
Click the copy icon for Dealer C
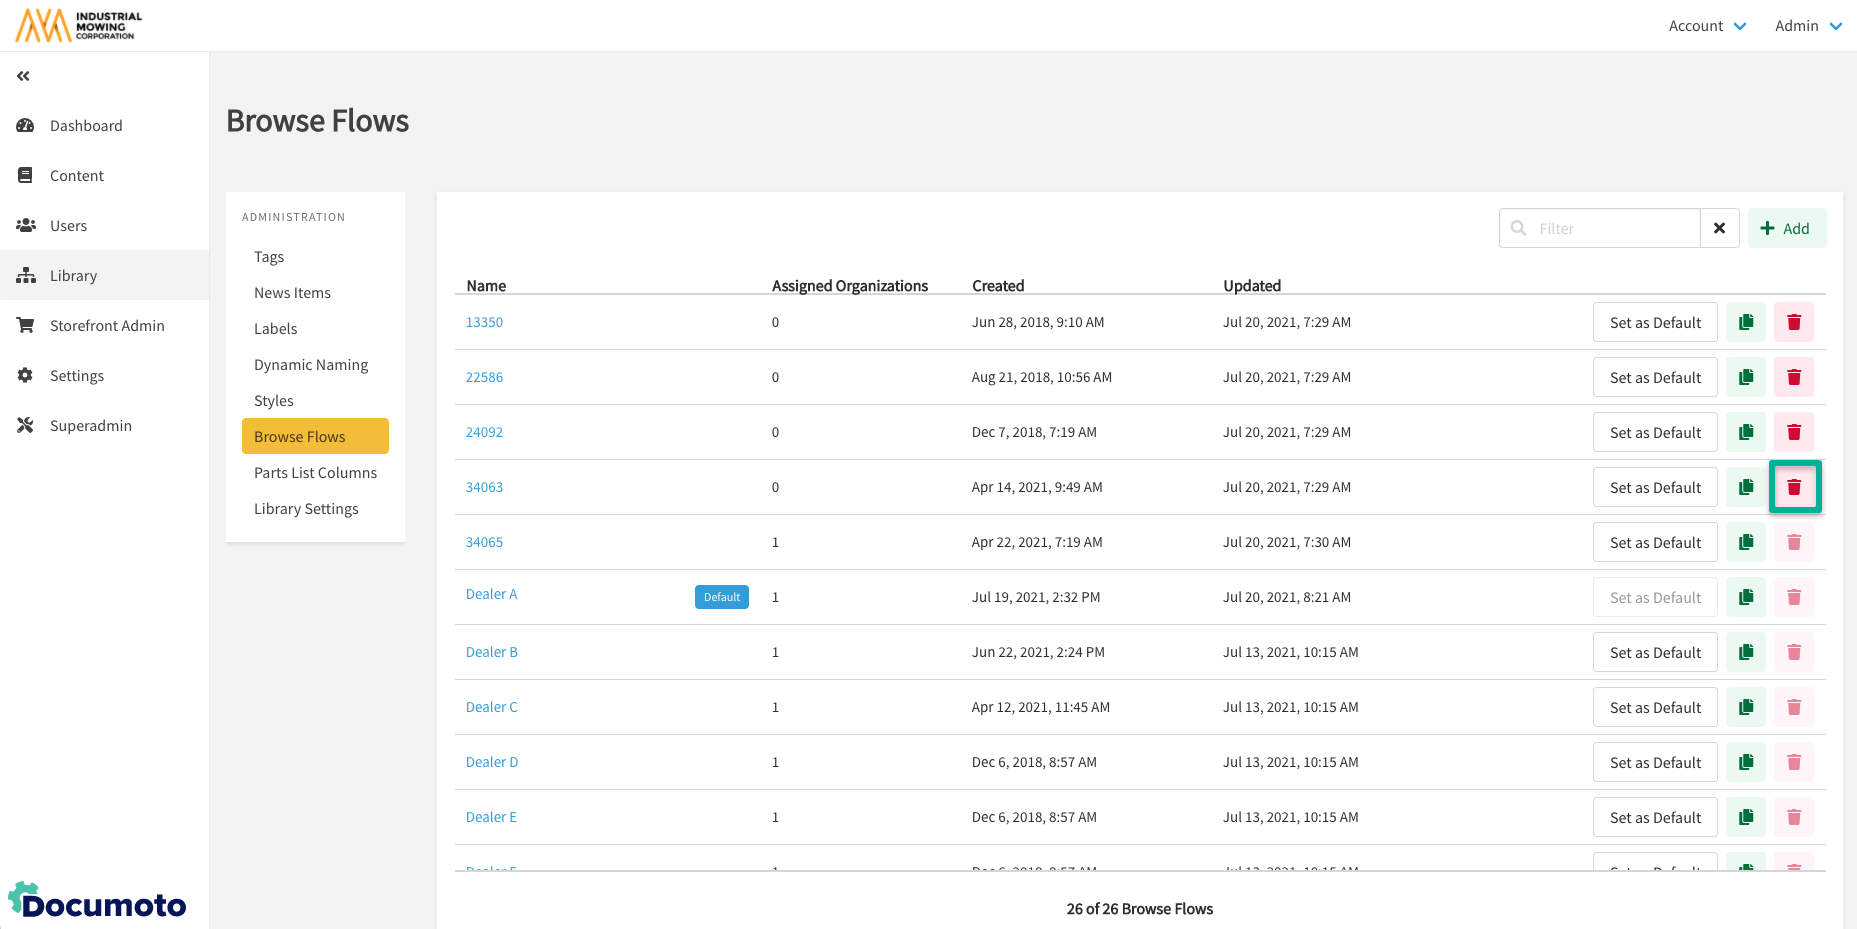click(1746, 707)
